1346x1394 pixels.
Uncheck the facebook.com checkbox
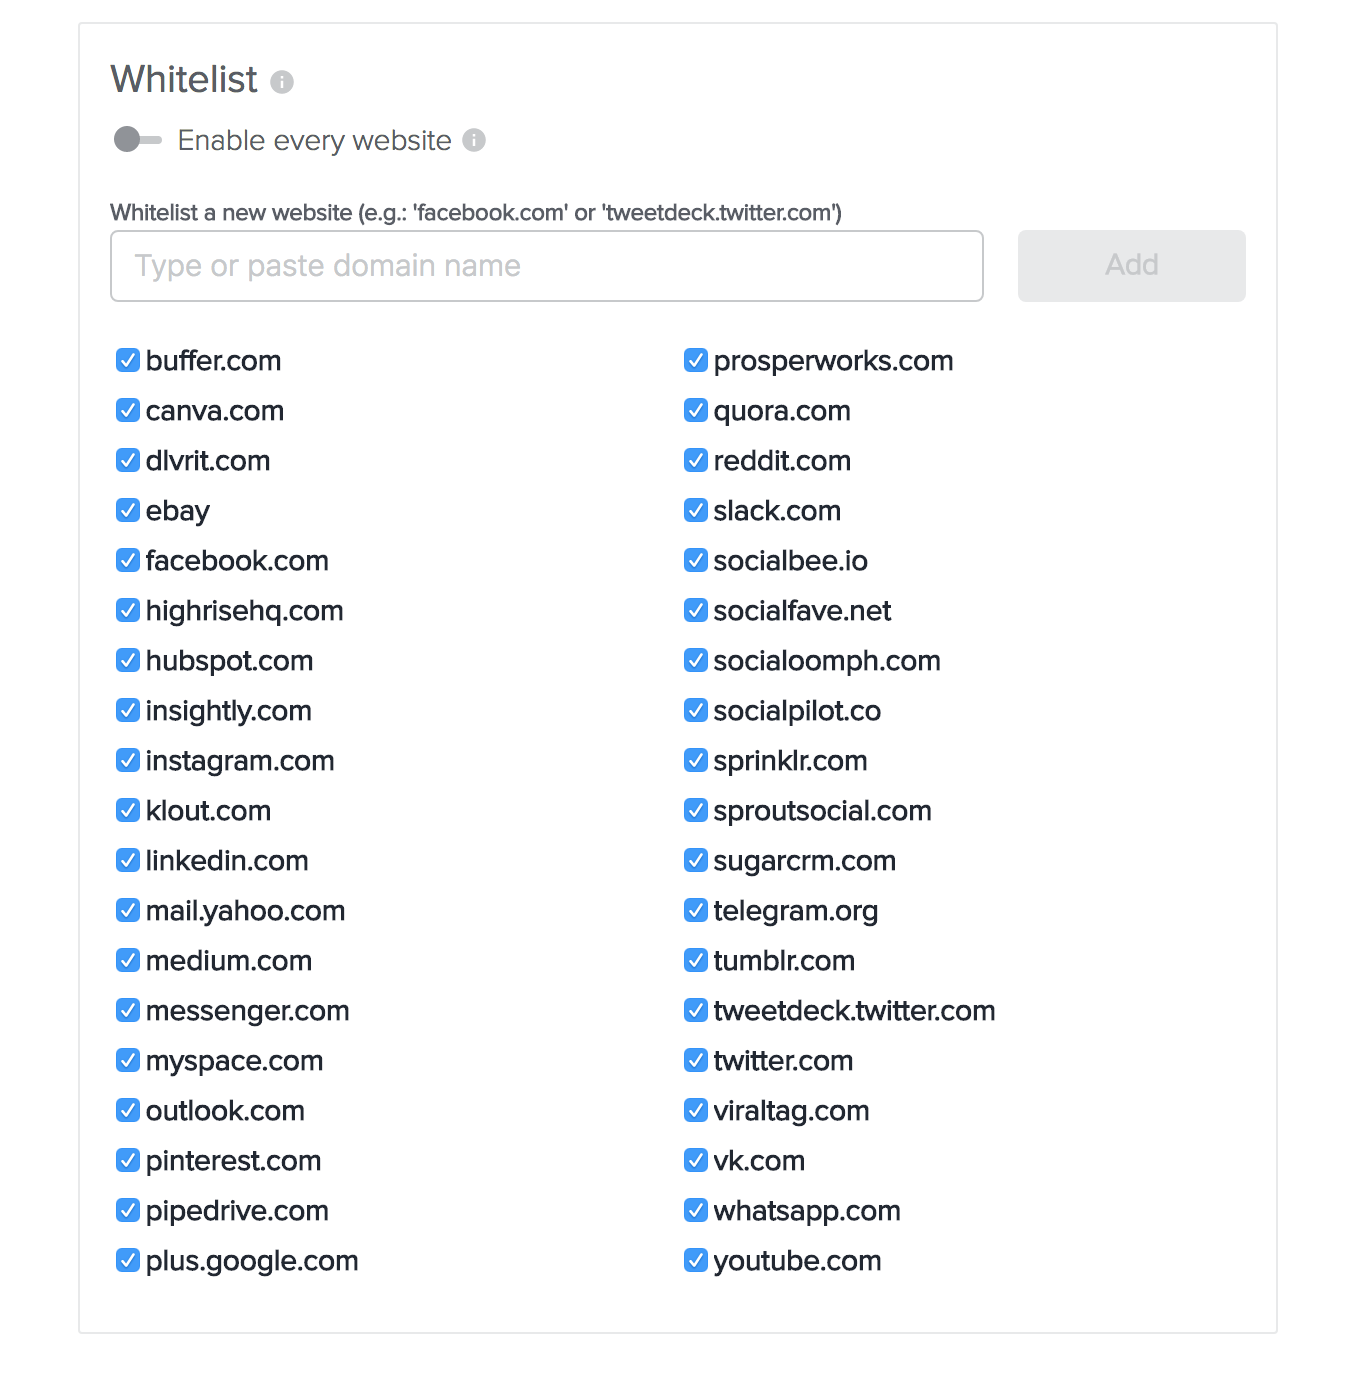[128, 560]
